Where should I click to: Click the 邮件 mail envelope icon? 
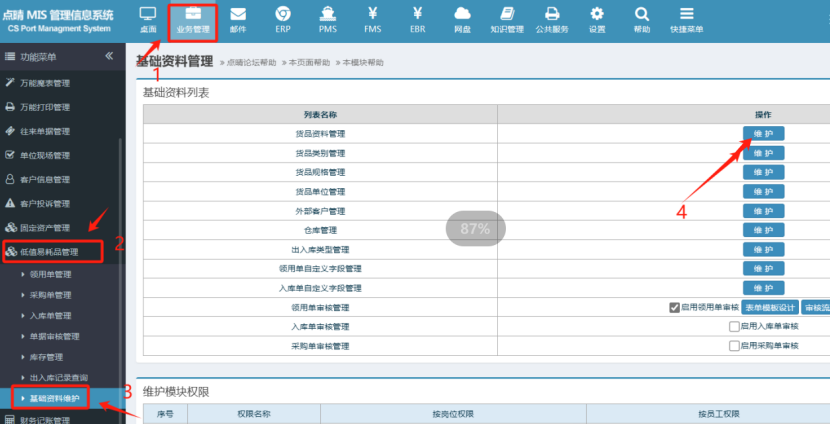click(238, 18)
